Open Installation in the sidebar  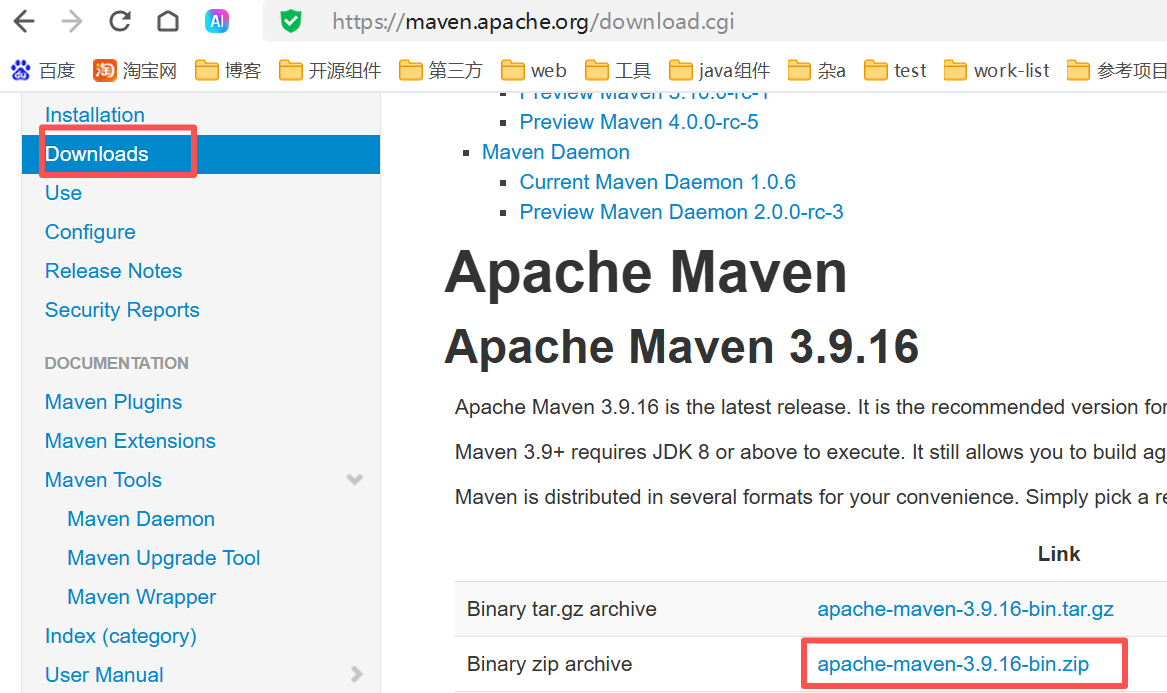pos(95,115)
